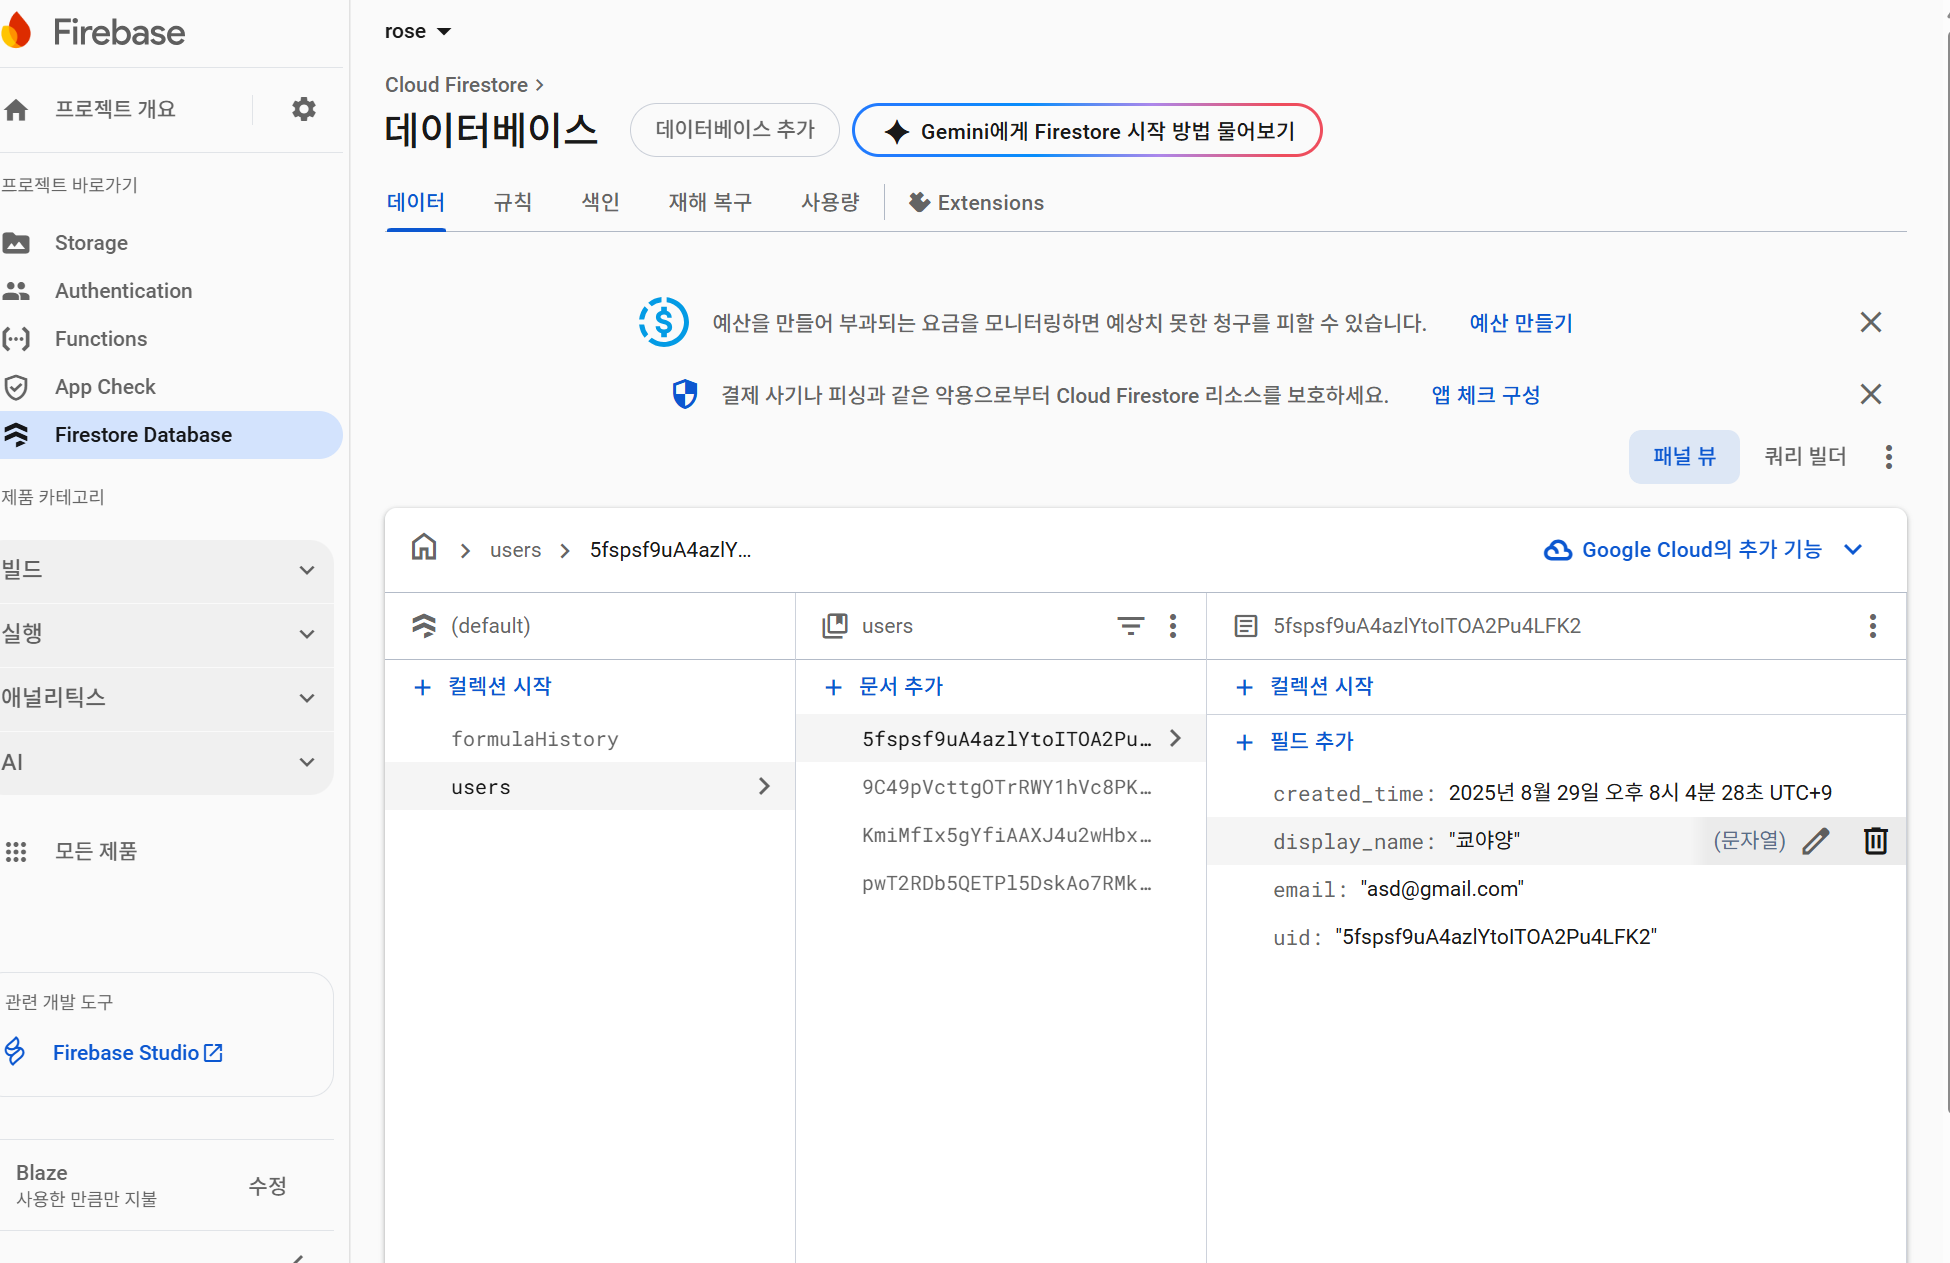Dismiss the budget notification banner
Viewport: 1950px width, 1263px height.
[x=1871, y=322]
